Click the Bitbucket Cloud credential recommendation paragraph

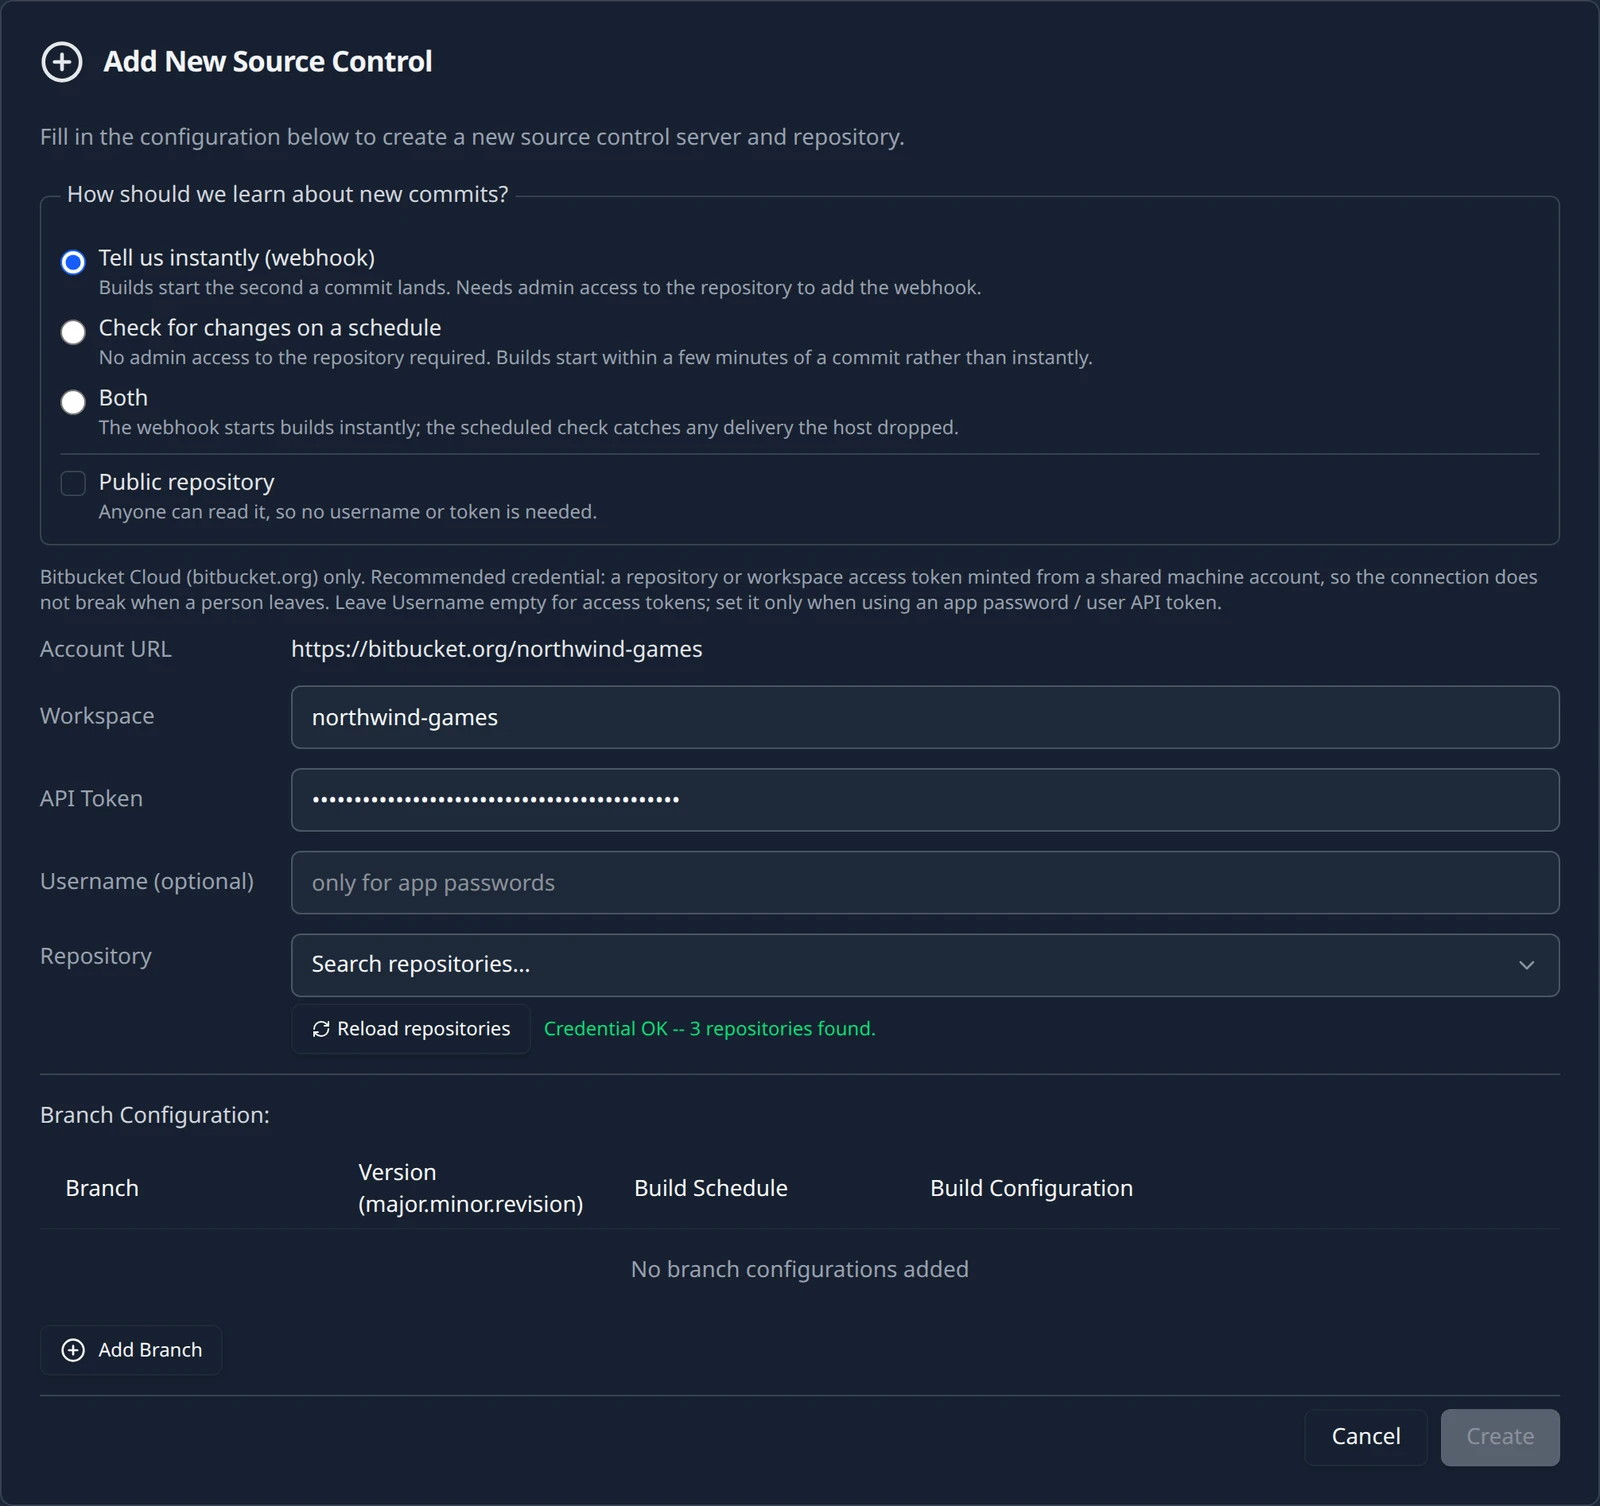click(x=789, y=590)
